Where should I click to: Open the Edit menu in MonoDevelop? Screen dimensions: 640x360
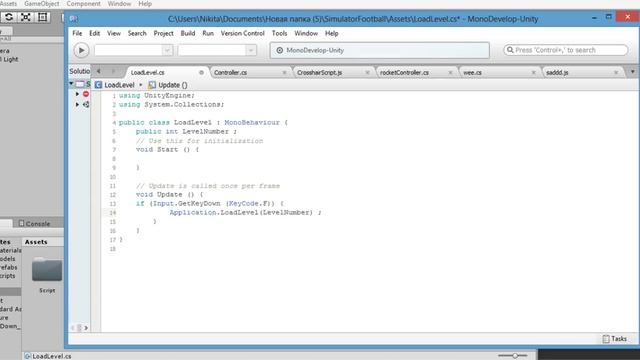[94, 33]
